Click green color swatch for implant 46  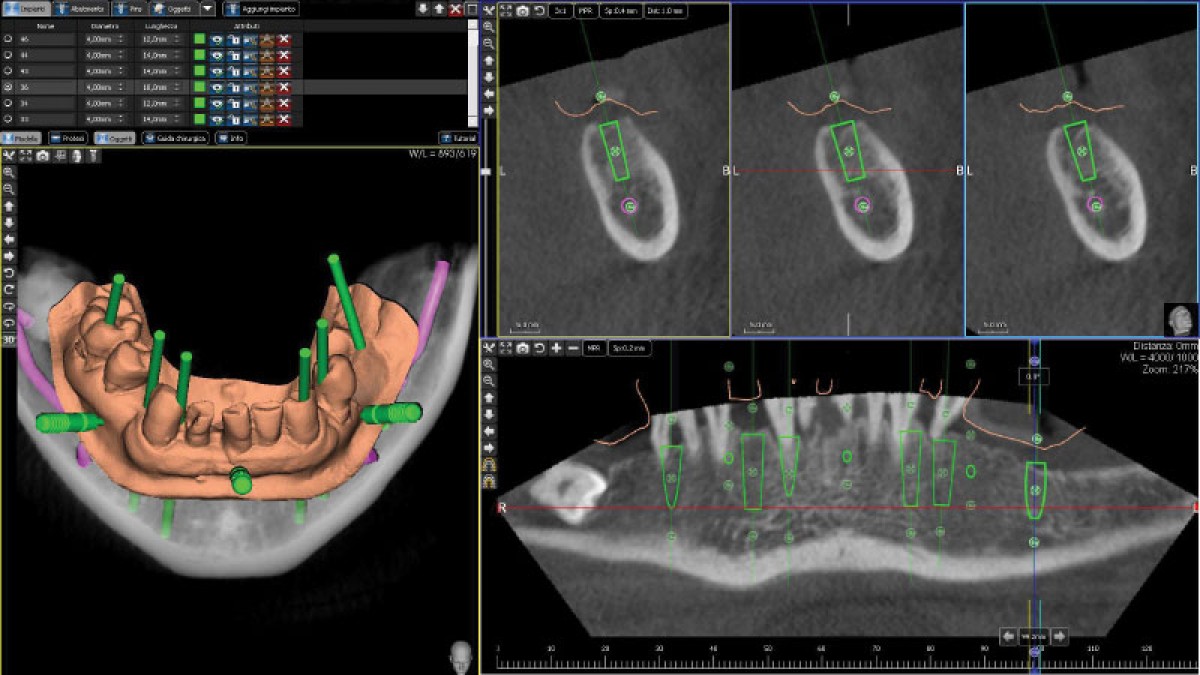tap(200, 39)
